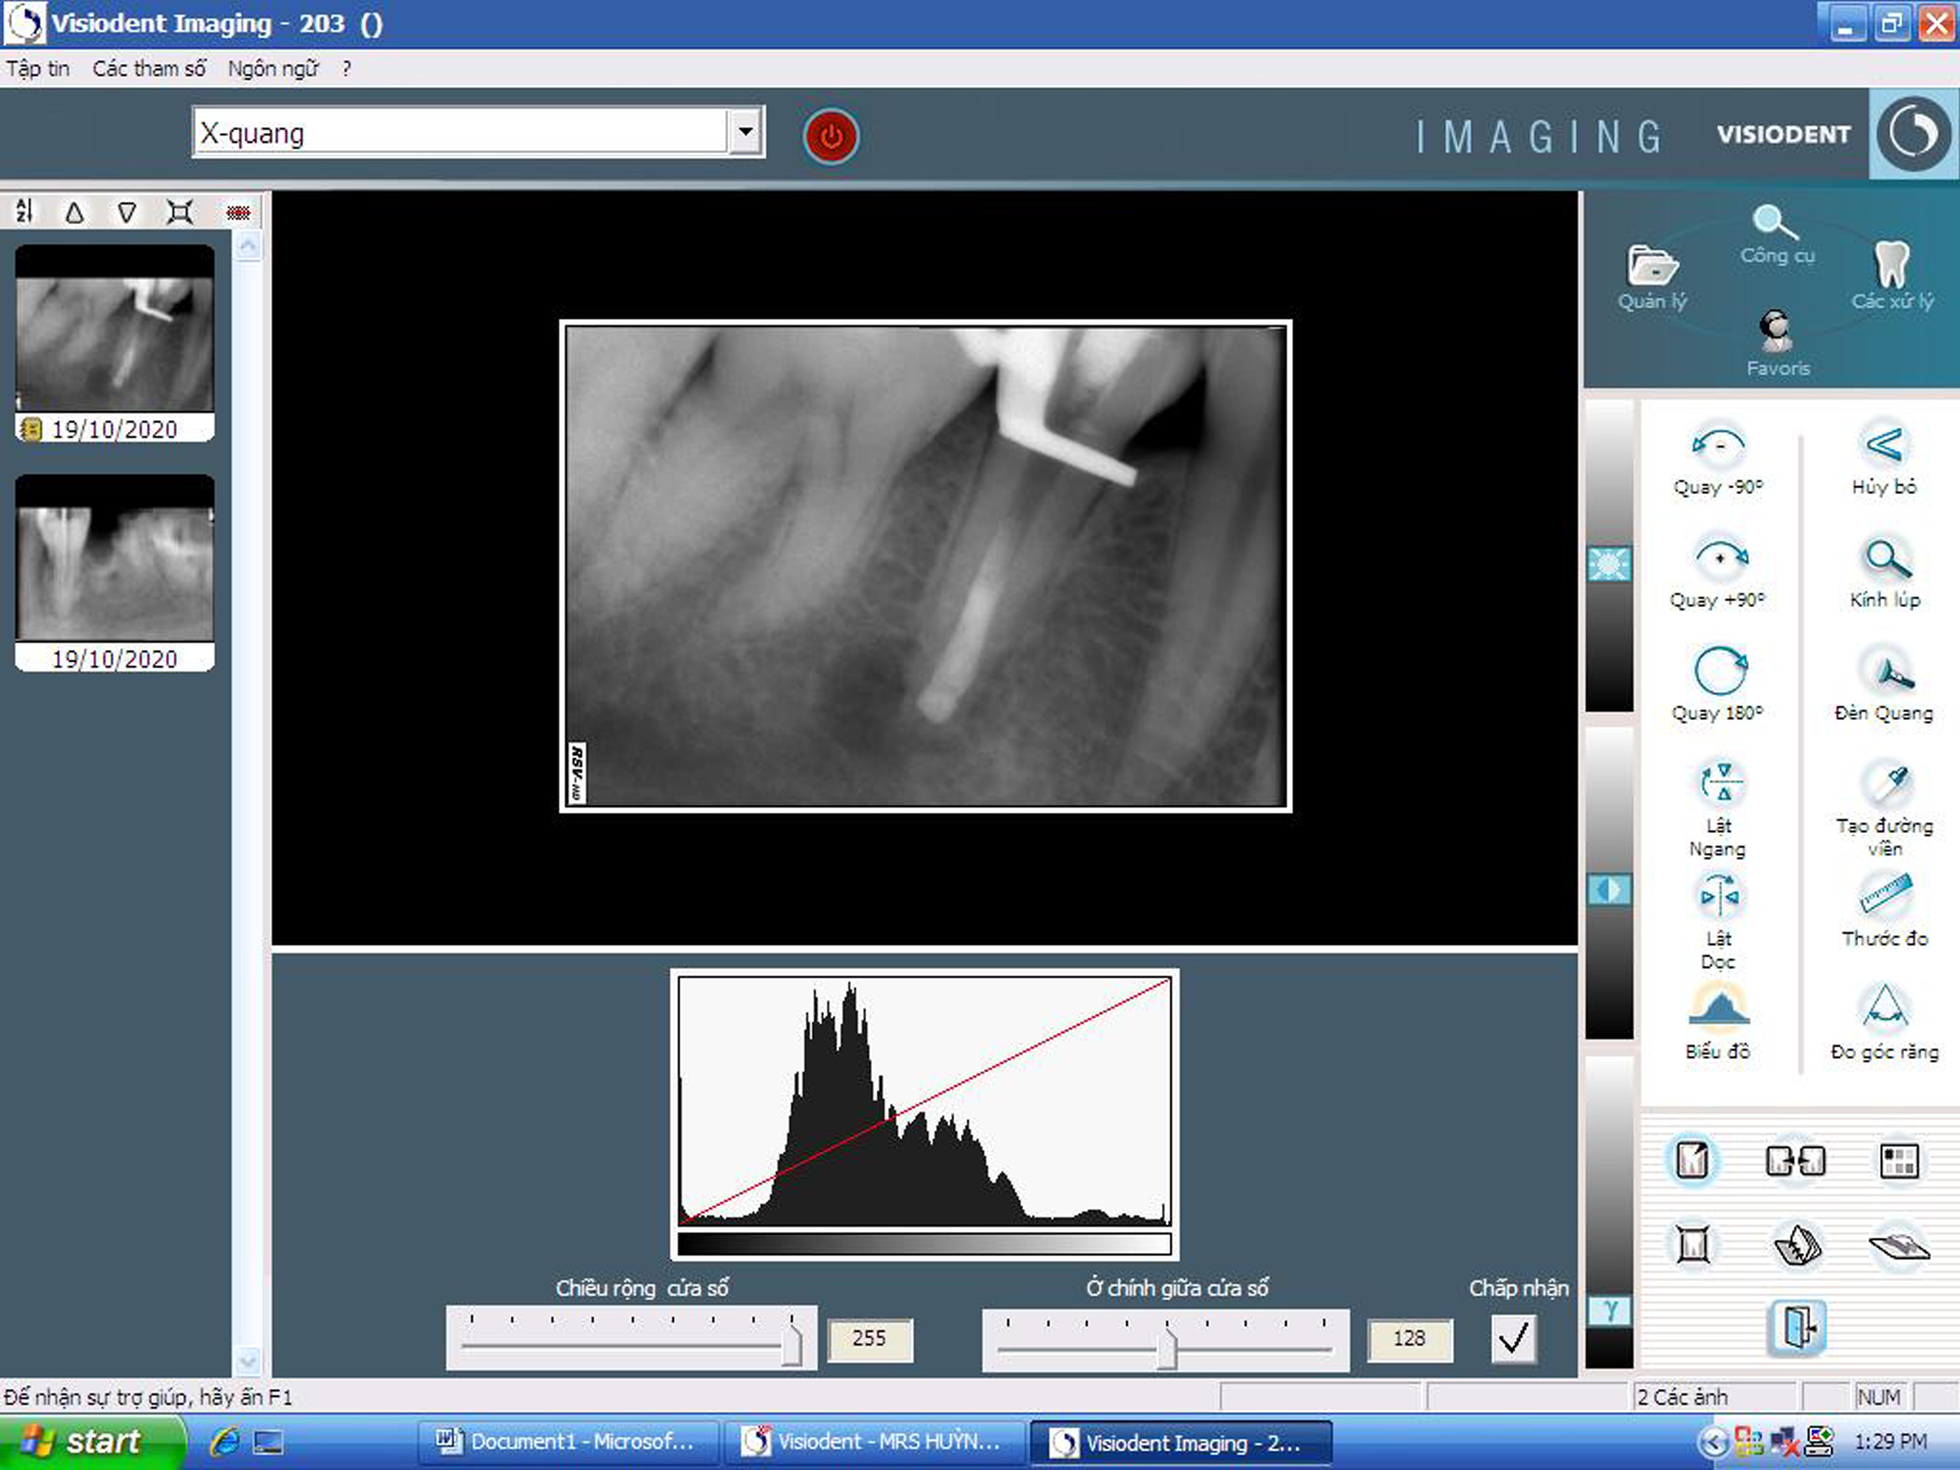Image resolution: width=1960 pixels, height=1470 pixels.
Task: Click sort order icon in thumbnail toolbar
Action: pyautogui.click(x=25, y=212)
